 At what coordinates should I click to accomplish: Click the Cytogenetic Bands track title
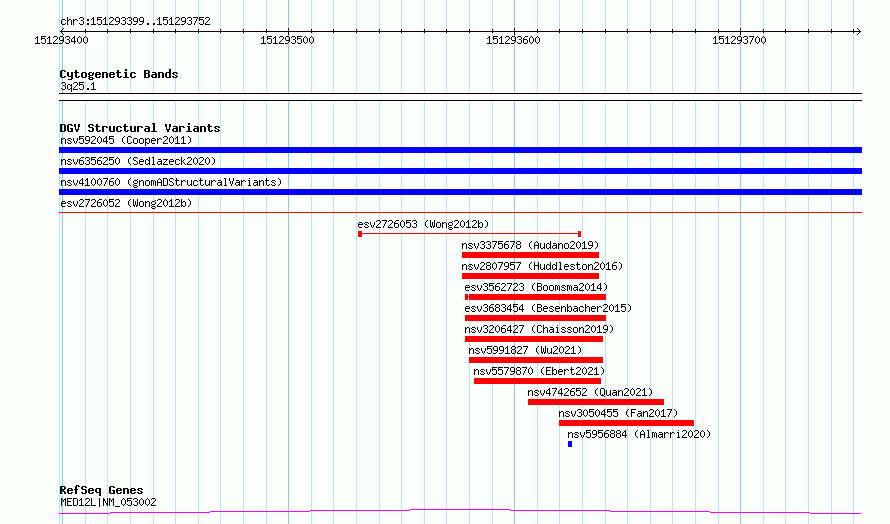[x=119, y=74]
